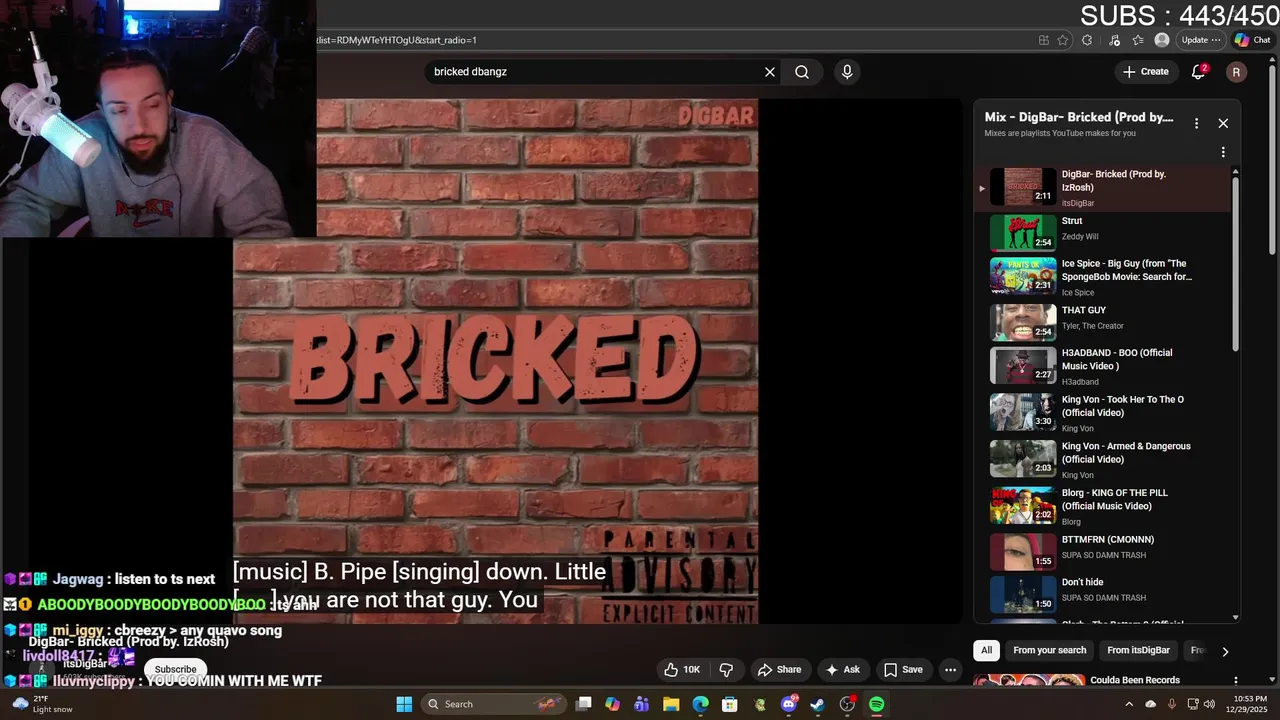Select From your search chip
The width and height of the screenshot is (1280, 720).
click(x=1049, y=650)
